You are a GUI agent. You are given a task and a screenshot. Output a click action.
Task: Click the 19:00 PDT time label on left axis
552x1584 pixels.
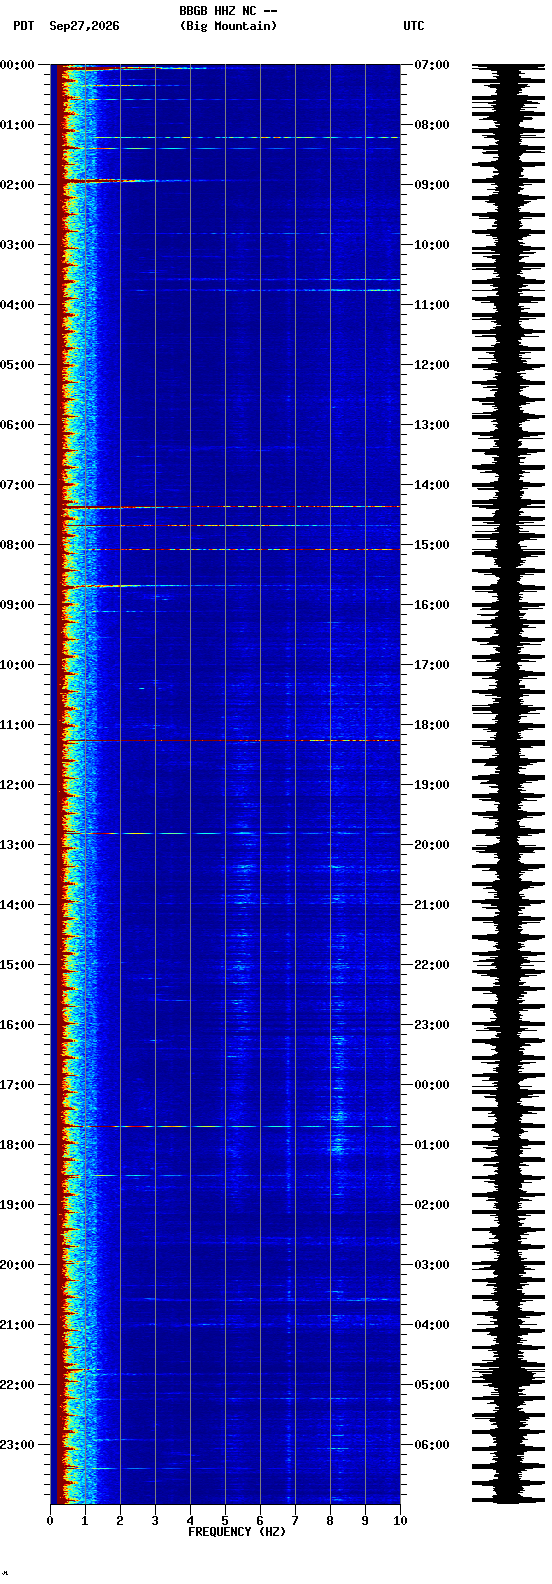click(18, 1205)
